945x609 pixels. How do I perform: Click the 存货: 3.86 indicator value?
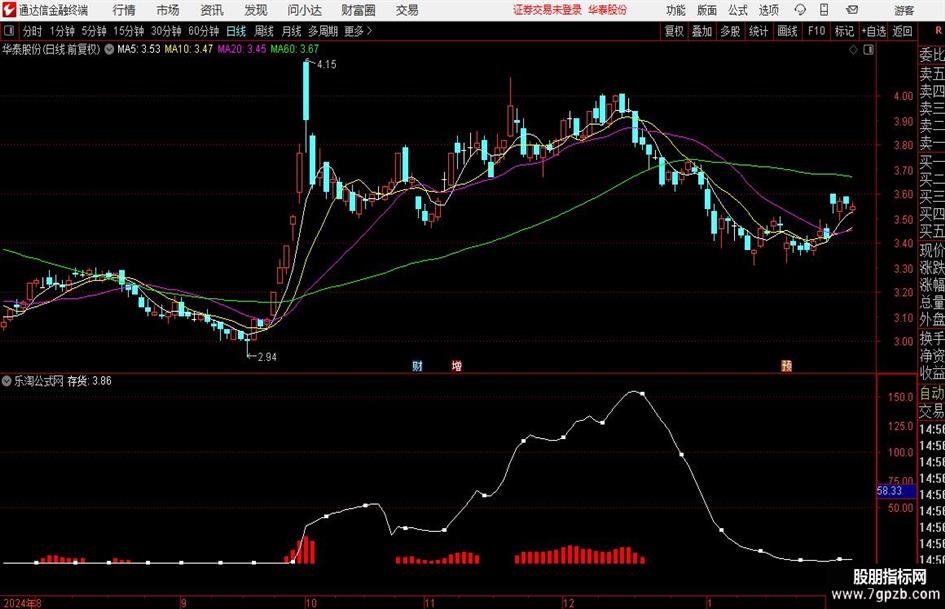point(89,381)
